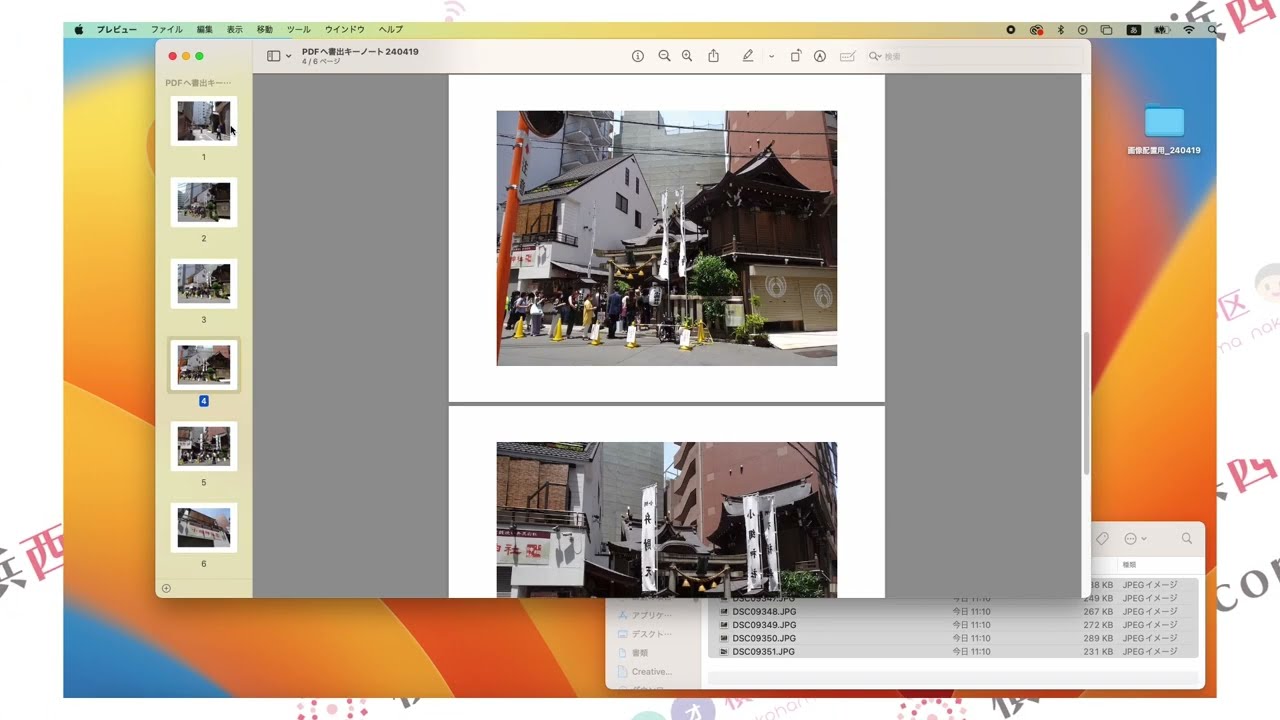Image resolution: width=1280 pixels, height=720 pixels.
Task: Select page 6 thumbnail in sidebar
Action: [x=204, y=528]
